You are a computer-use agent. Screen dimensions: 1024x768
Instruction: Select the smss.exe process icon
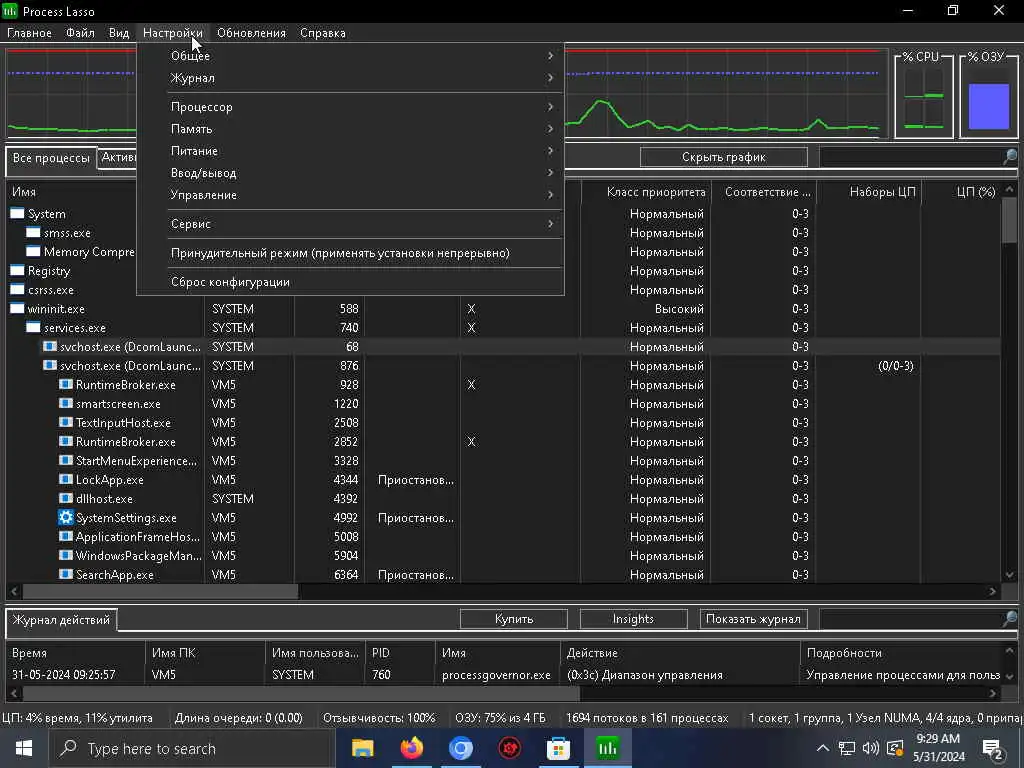pyautogui.click(x=33, y=232)
